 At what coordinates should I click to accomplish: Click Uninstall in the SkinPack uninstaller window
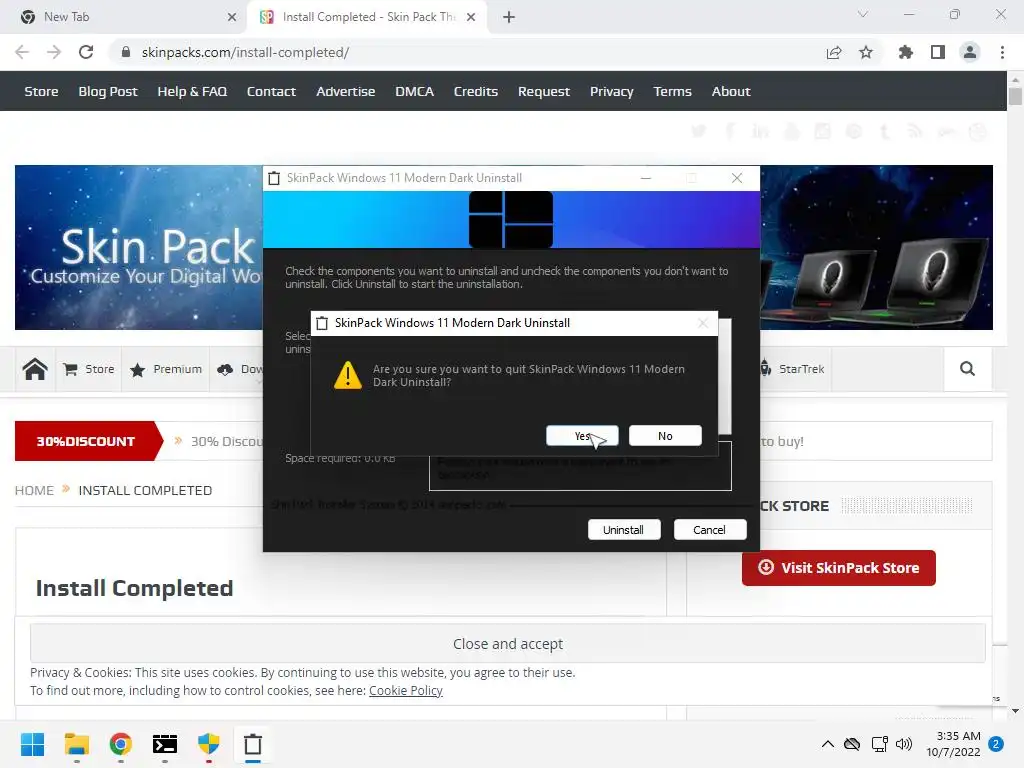pos(624,530)
